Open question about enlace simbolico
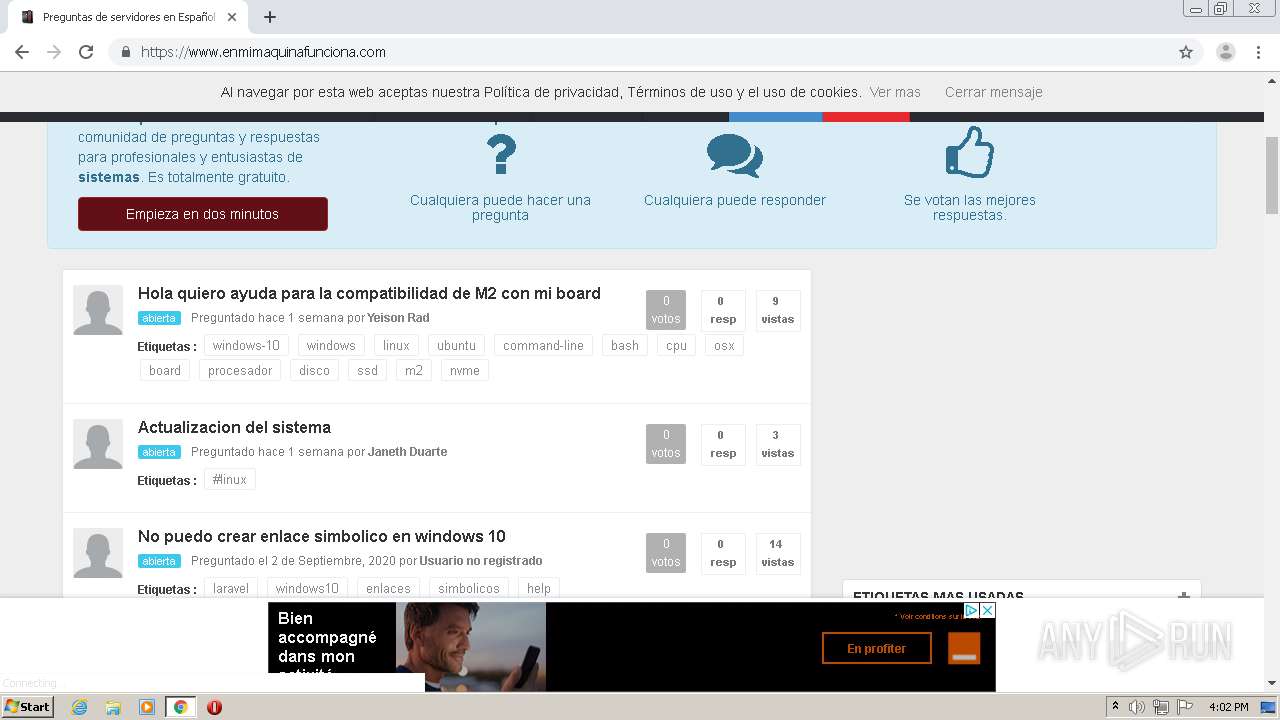1280x720 pixels. coord(322,536)
